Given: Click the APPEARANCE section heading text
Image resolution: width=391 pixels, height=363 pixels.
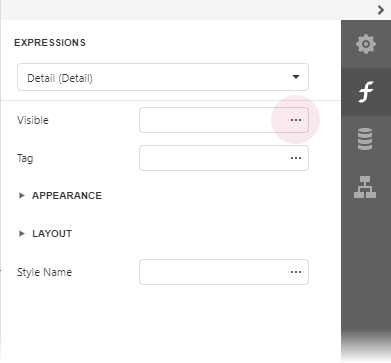Looking at the screenshot, I should (x=67, y=196).
